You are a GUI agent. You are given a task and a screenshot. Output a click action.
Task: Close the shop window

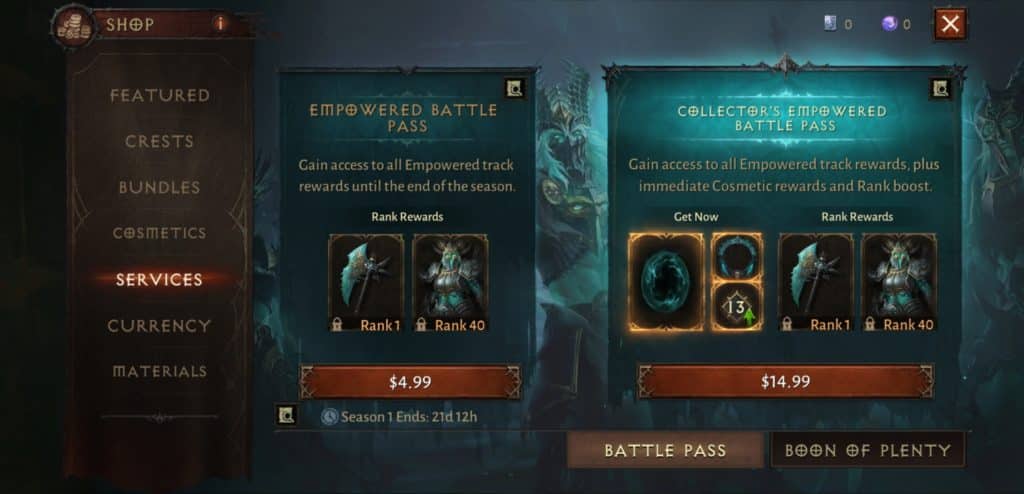pos(950,24)
